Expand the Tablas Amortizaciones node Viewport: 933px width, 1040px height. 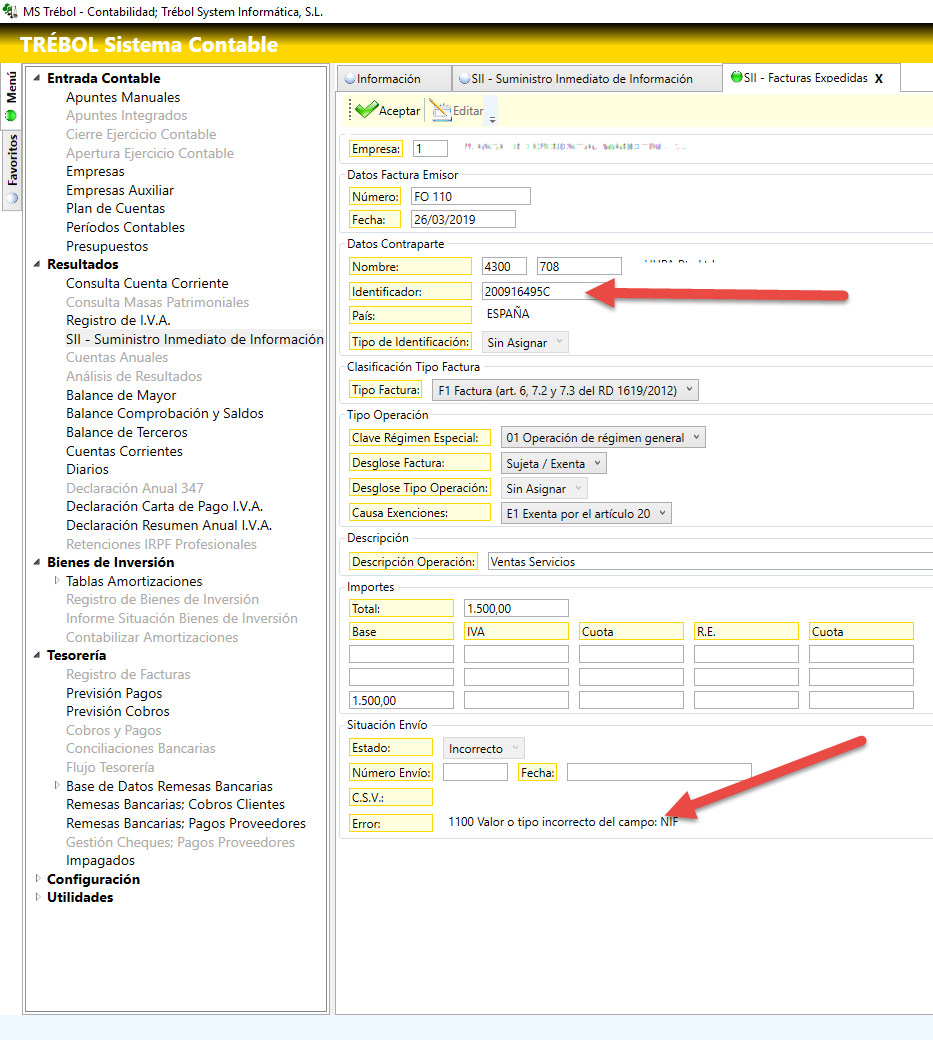tap(57, 580)
